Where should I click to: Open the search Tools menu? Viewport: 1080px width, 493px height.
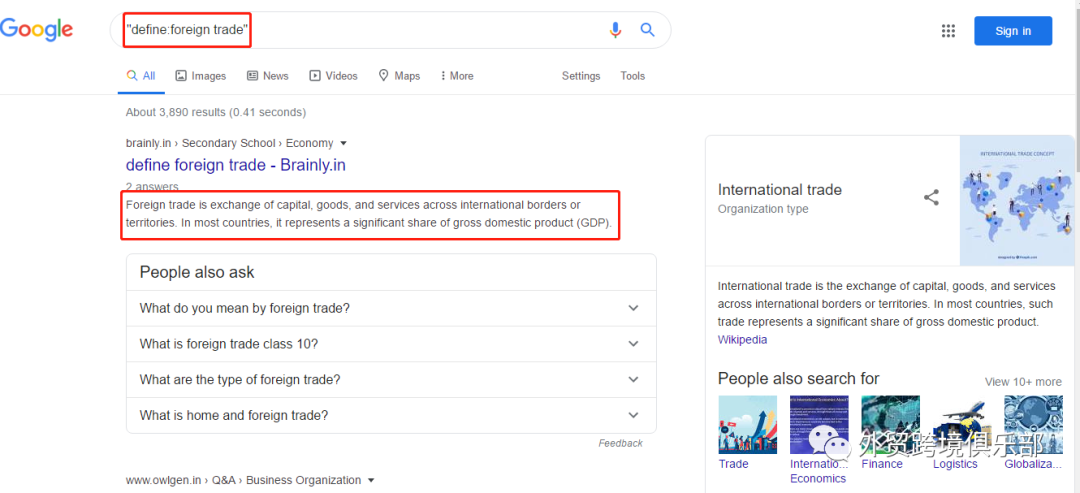[632, 76]
